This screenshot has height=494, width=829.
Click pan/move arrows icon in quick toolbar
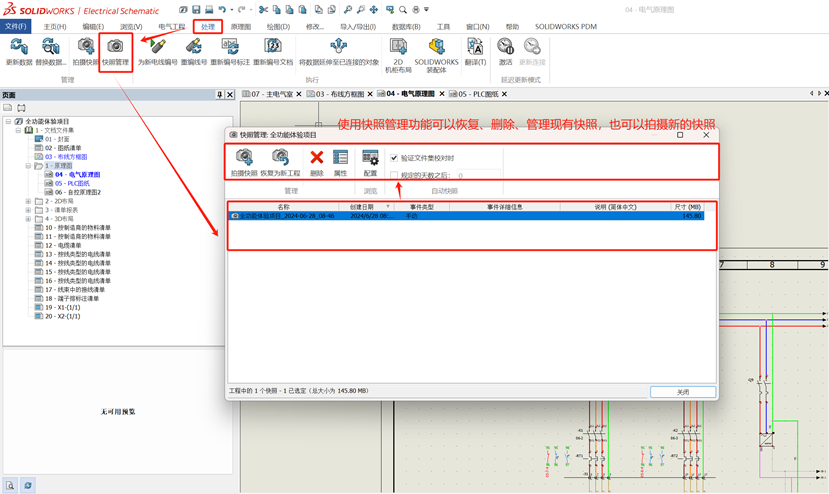[373, 10]
